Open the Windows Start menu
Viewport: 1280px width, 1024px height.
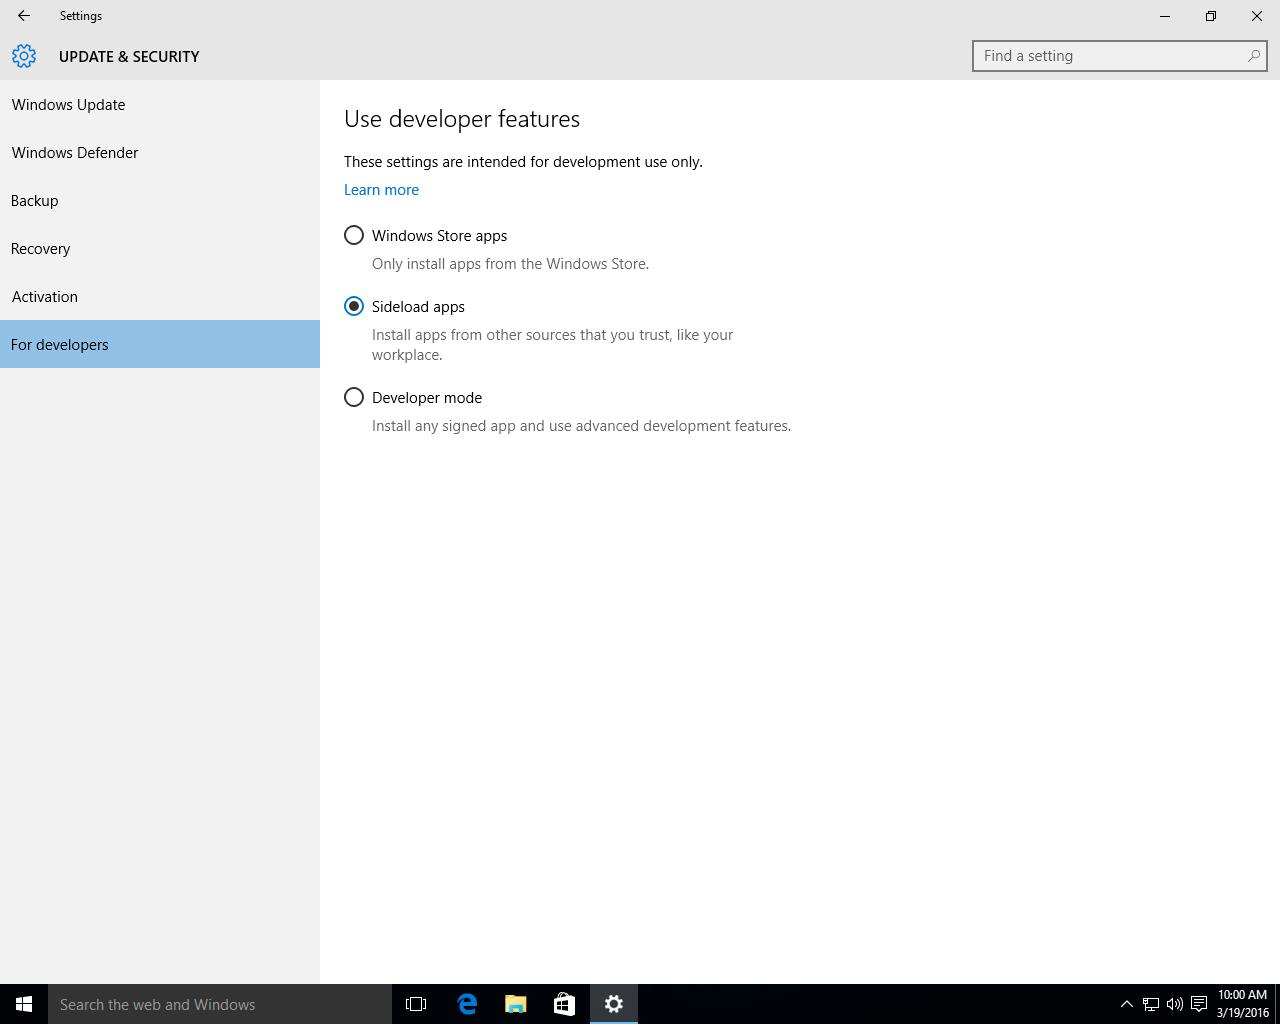click(24, 1004)
